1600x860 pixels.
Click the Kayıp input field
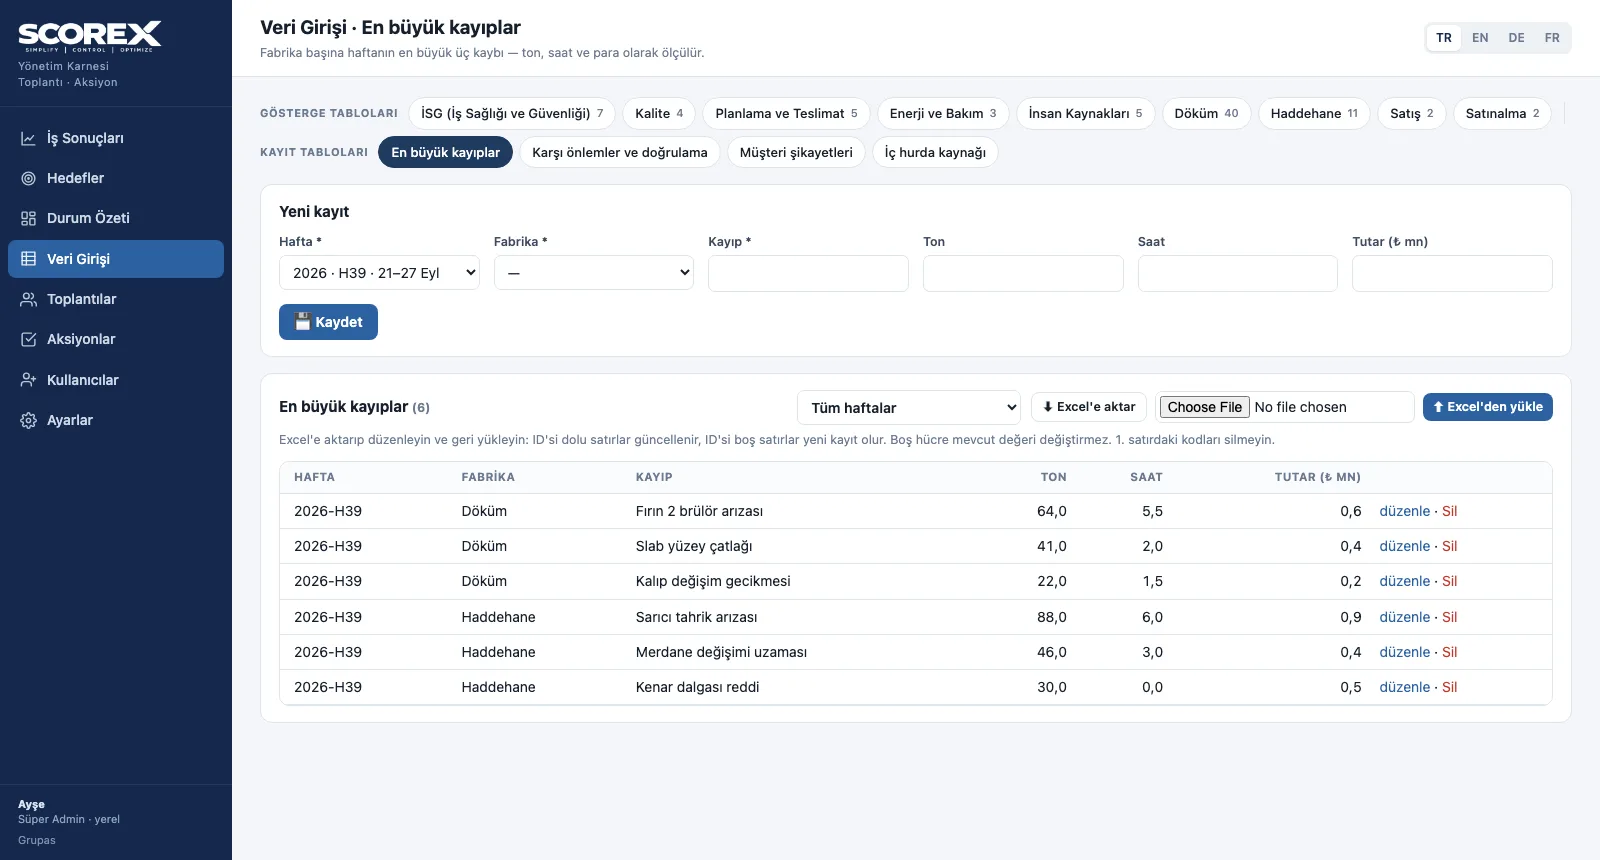click(808, 273)
